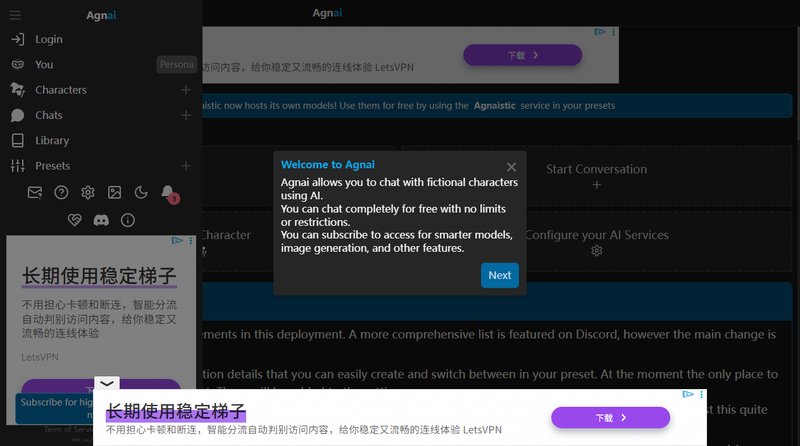The image size is (800, 446).
Task: Close the Welcome to Agnai dialog
Action: 511,167
